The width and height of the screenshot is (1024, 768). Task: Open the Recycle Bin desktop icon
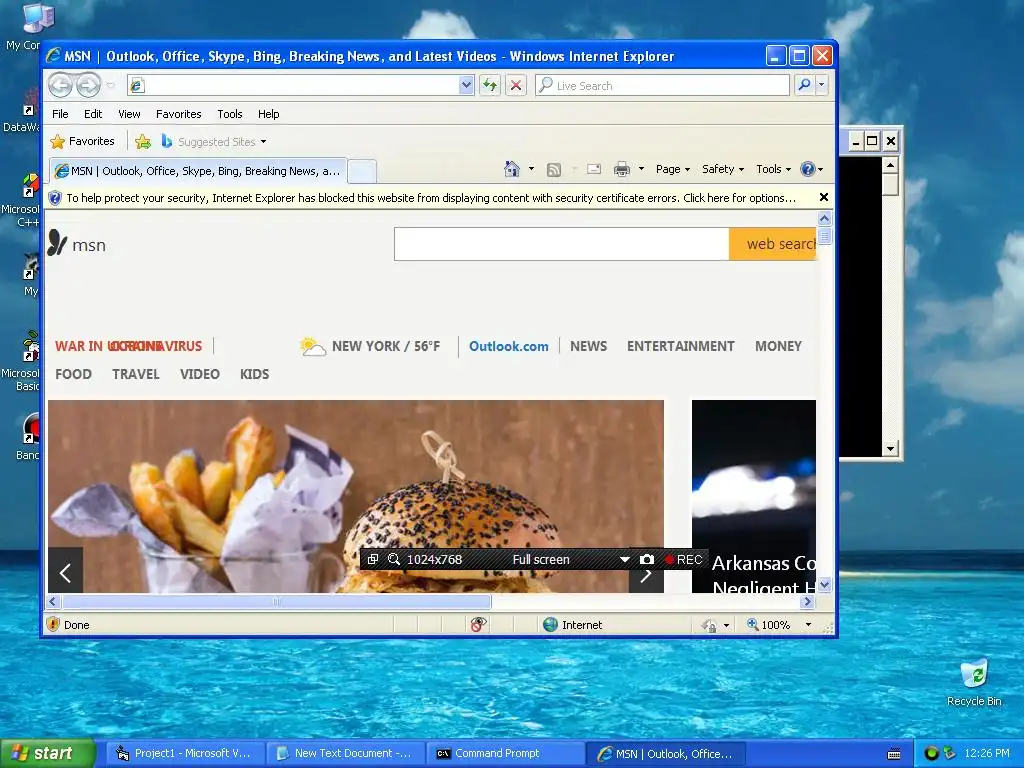tap(974, 682)
